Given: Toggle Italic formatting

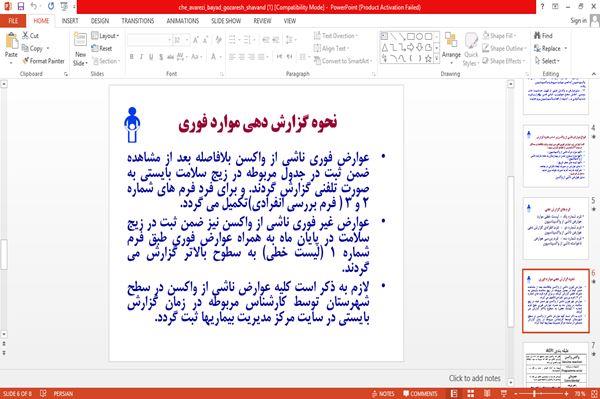Looking at the screenshot, I should [141, 57].
